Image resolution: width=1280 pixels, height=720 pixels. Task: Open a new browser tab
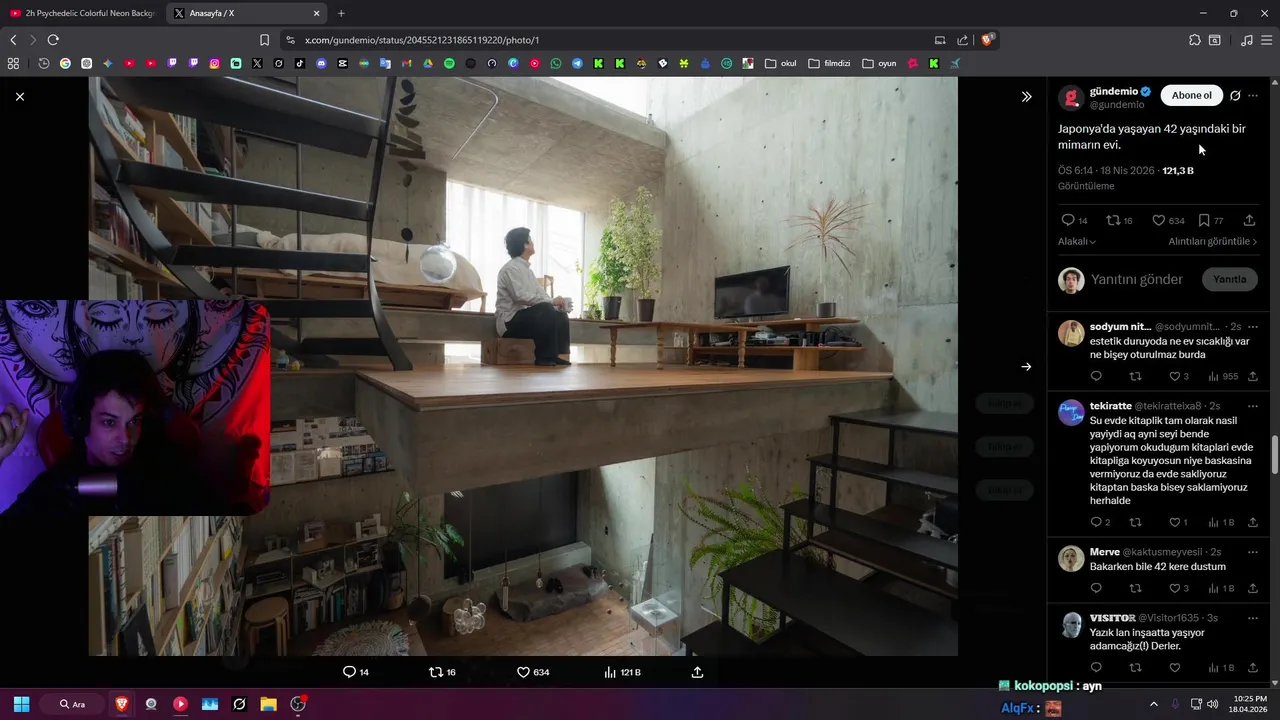(x=341, y=13)
